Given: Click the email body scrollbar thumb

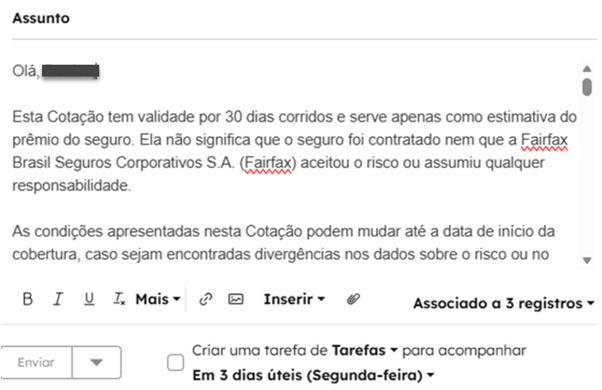Looking at the screenshot, I should (x=587, y=87).
